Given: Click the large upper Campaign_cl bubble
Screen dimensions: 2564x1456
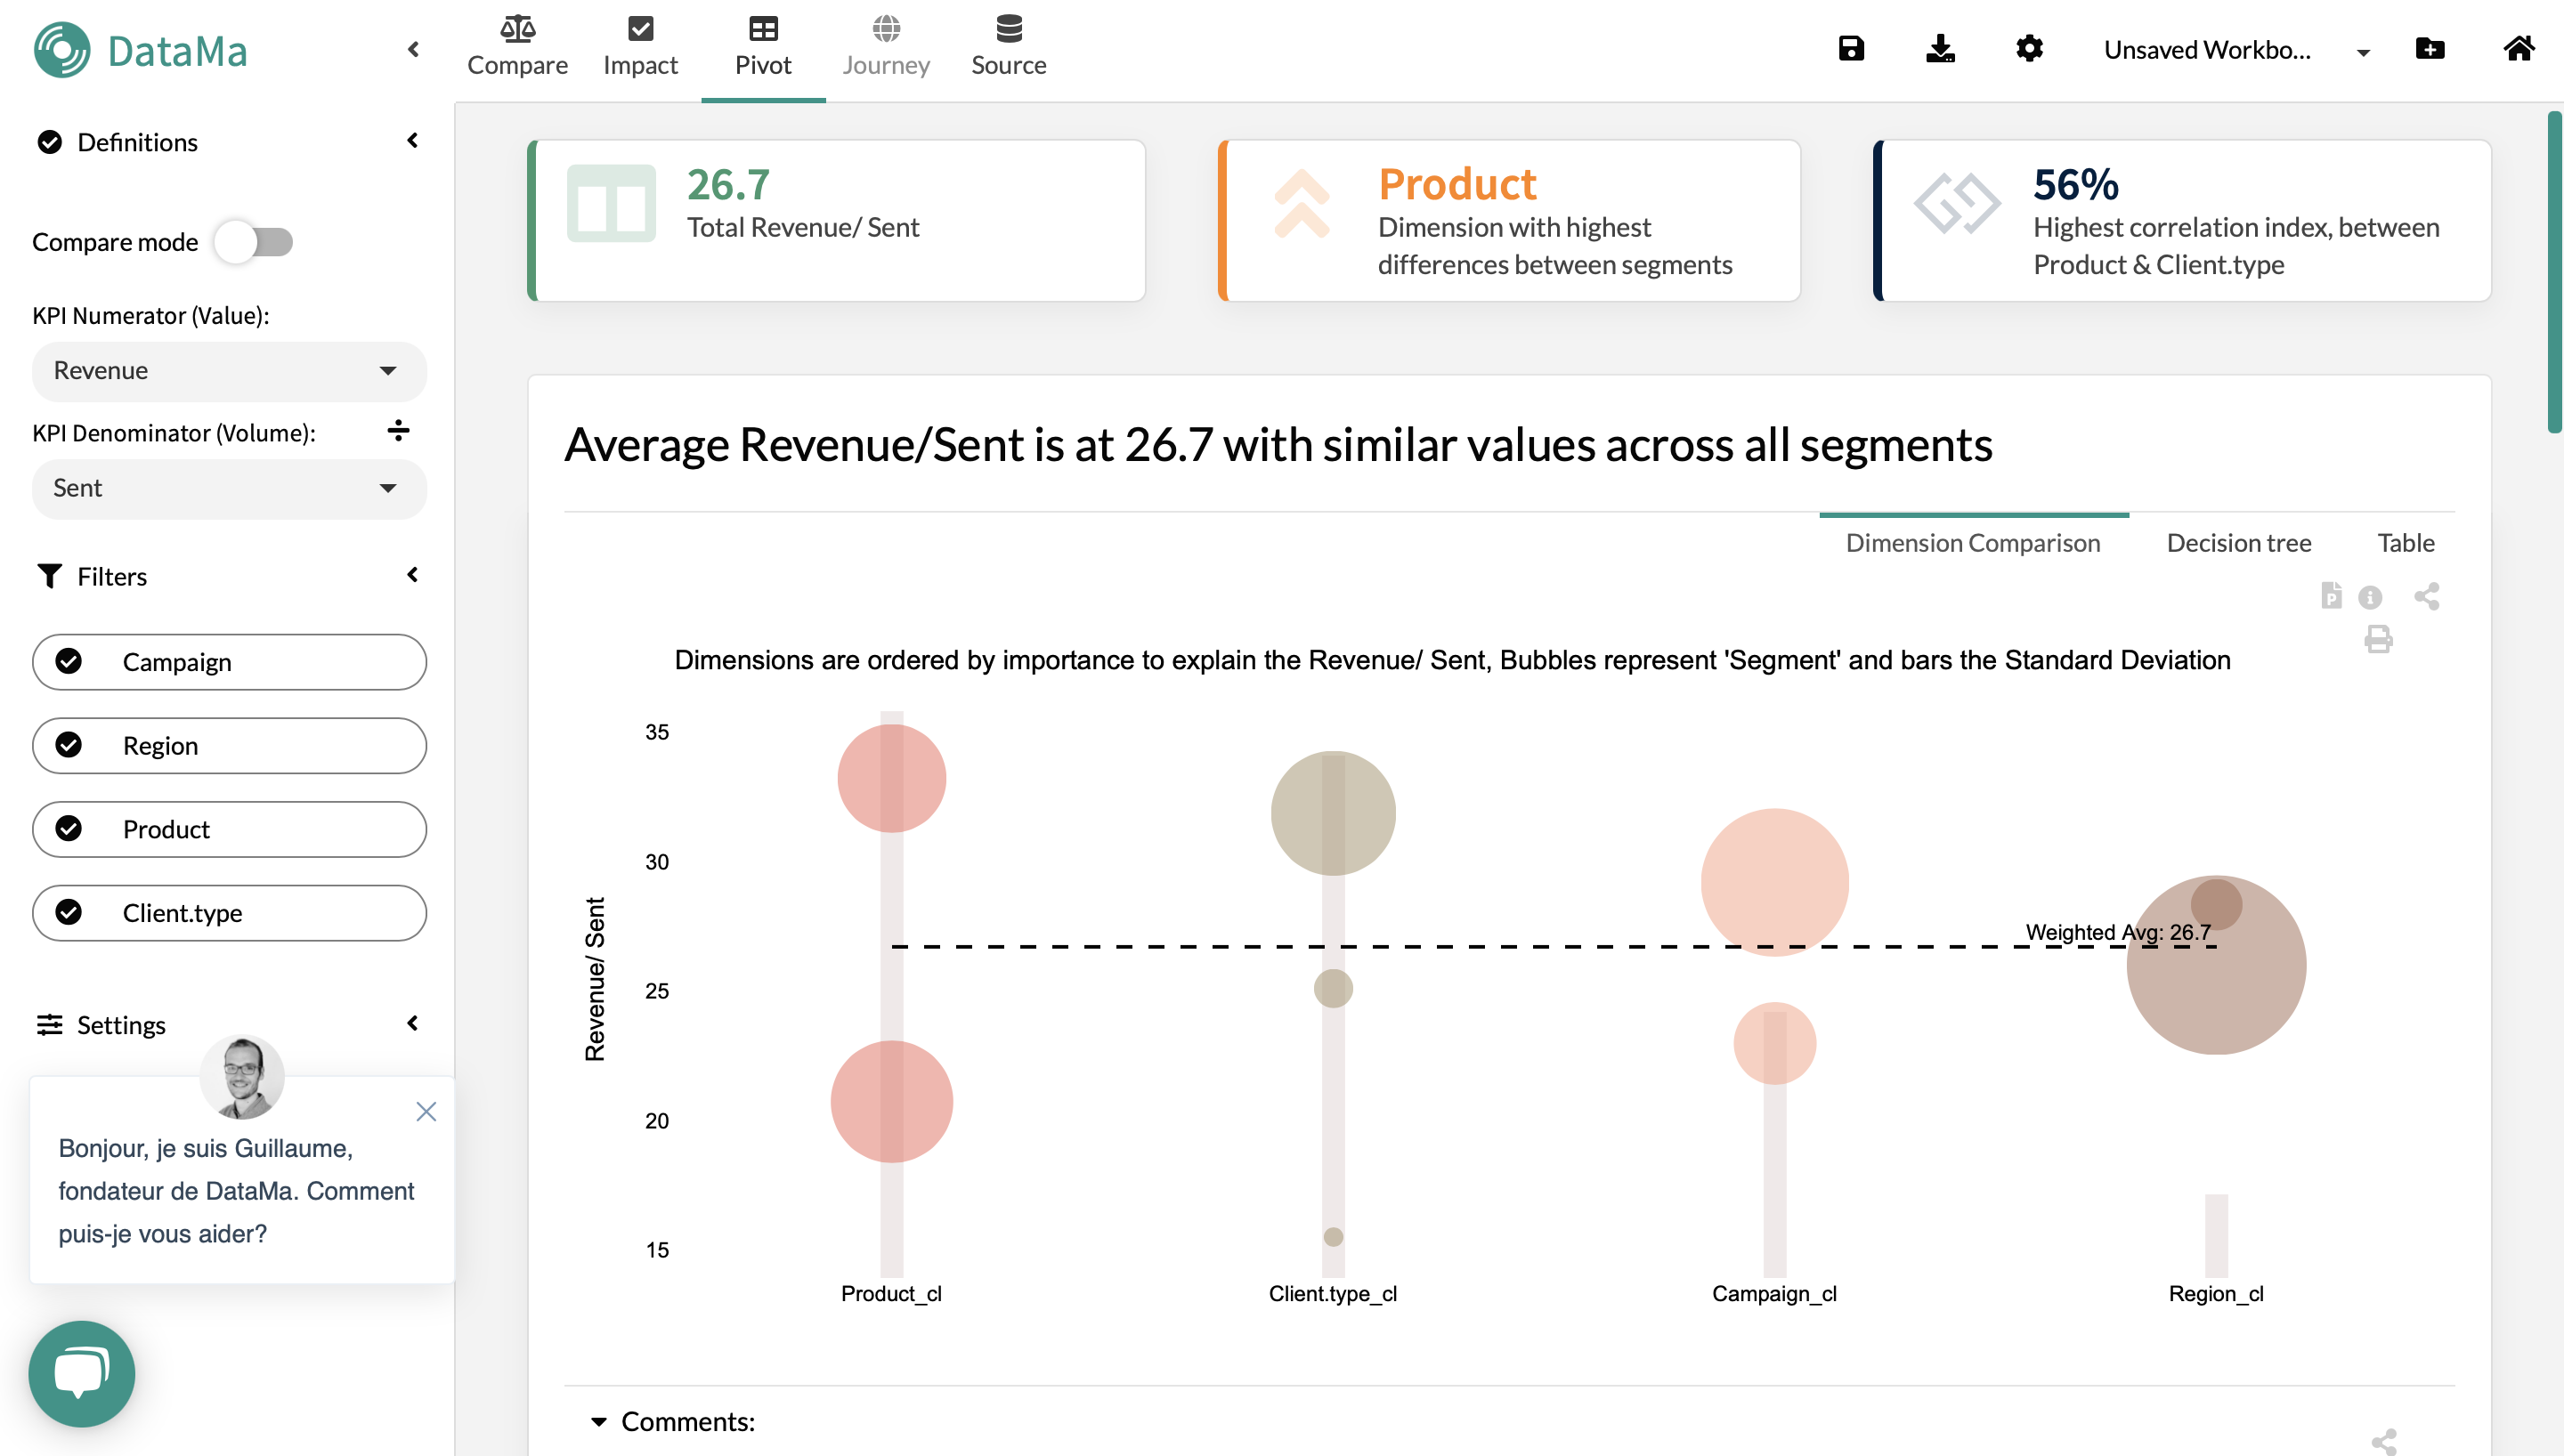Looking at the screenshot, I should (1775, 882).
